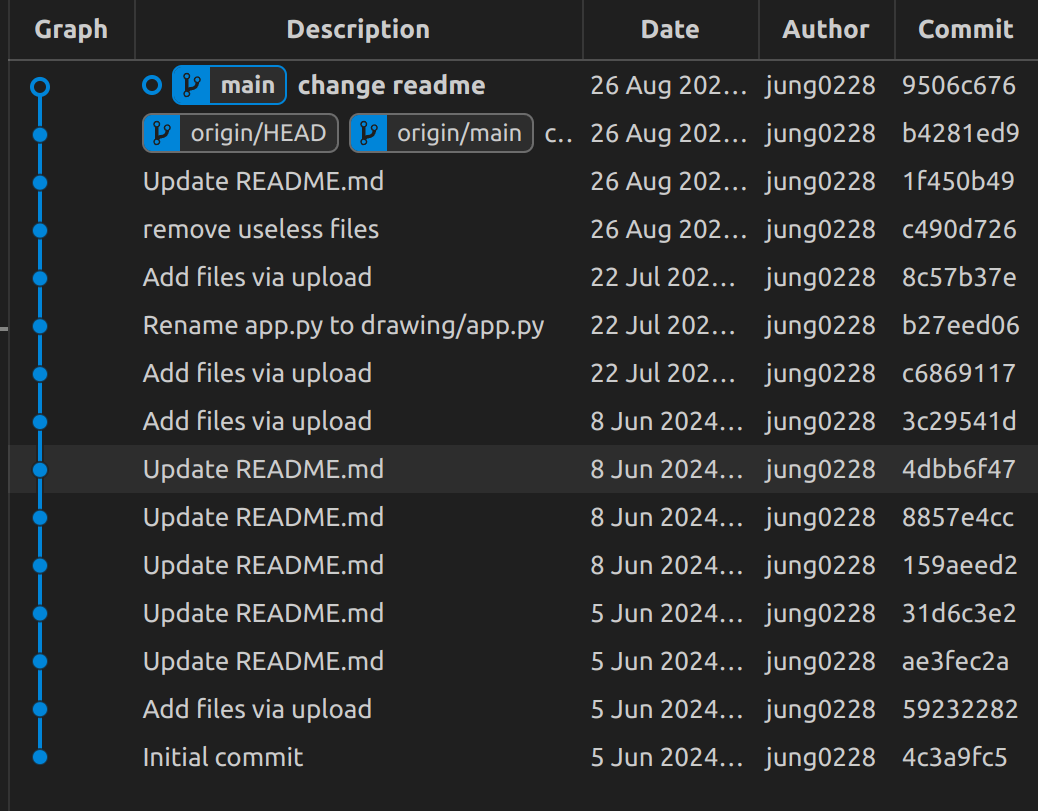
Task: Click the graph node of commit 1f450b49
Action: tap(40, 182)
